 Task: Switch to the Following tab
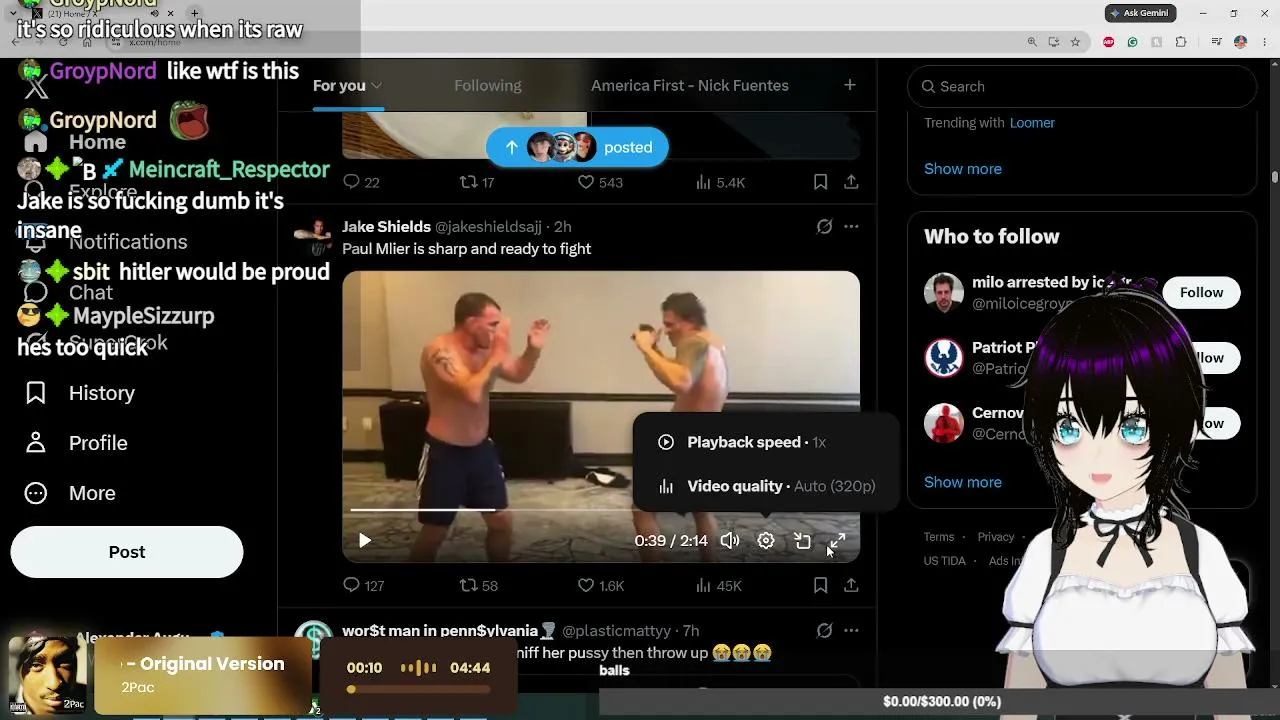[x=488, y=85]
